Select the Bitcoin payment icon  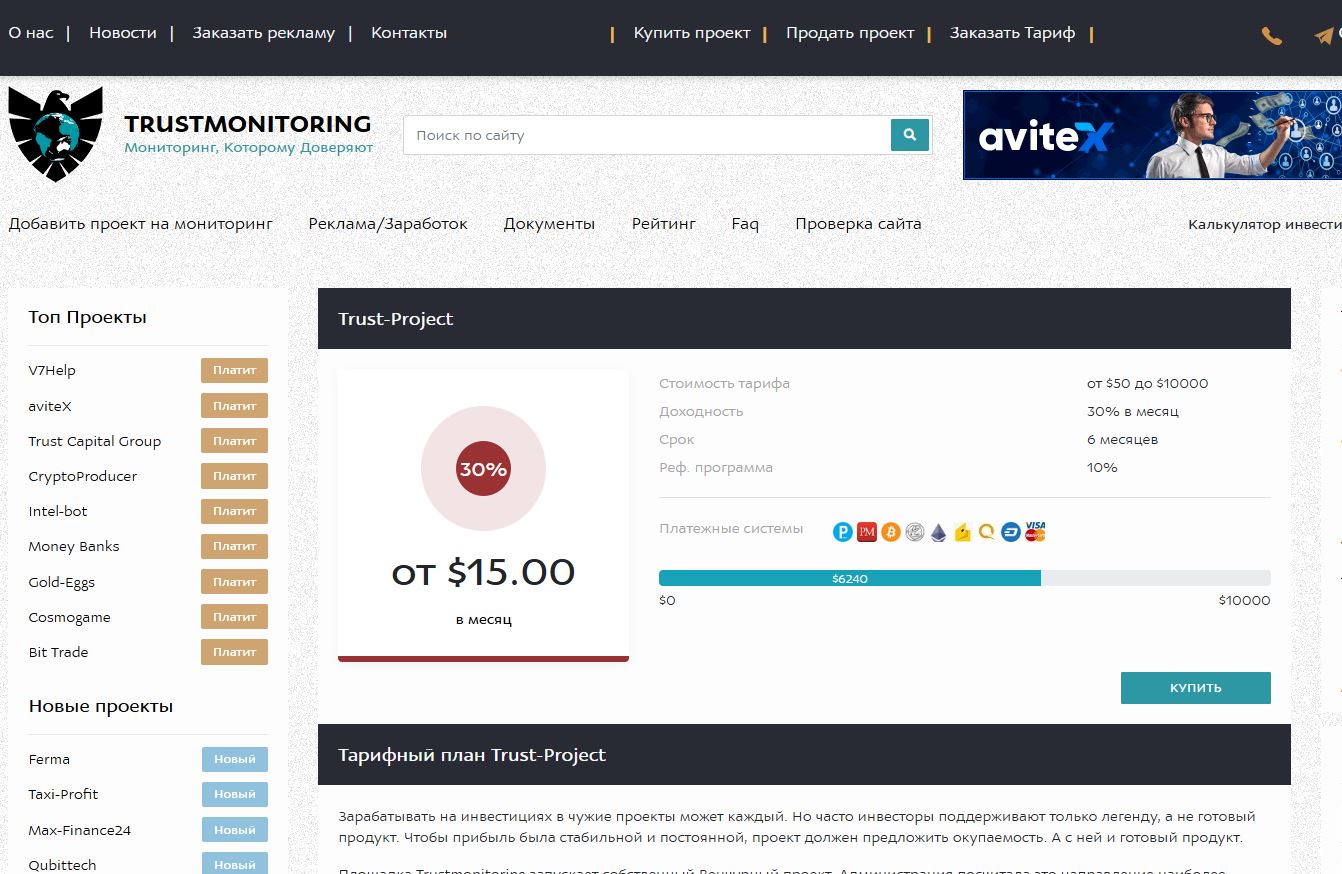click(x=890, y=532)
